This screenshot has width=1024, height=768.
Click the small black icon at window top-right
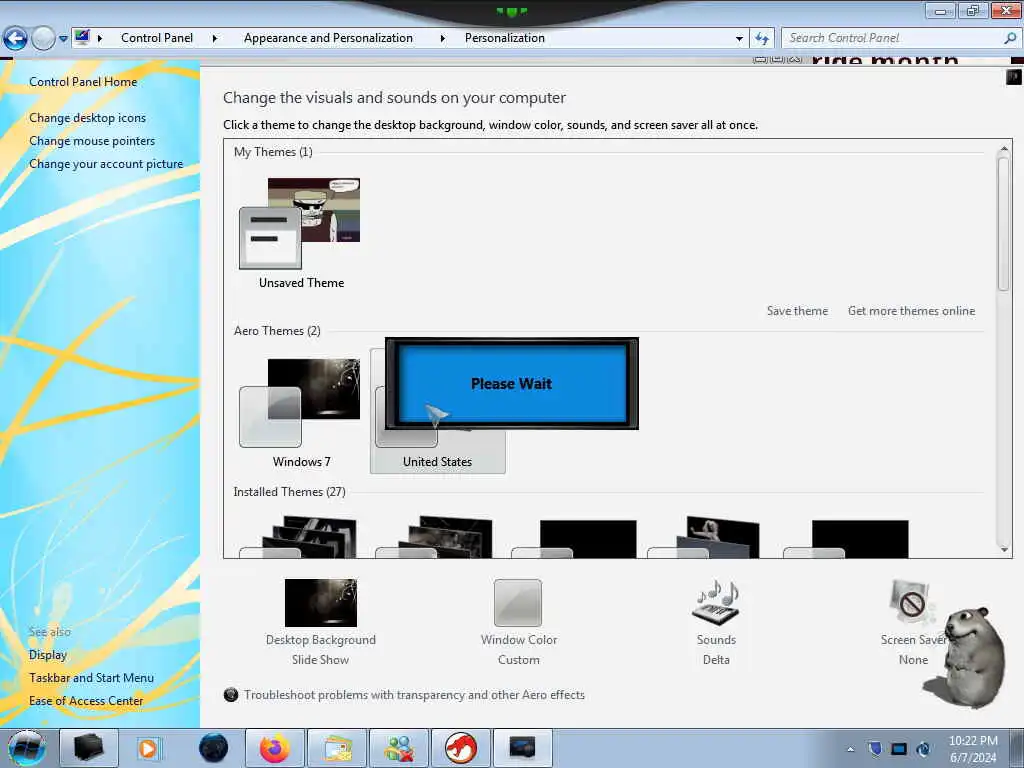(x=1013, y=78)
